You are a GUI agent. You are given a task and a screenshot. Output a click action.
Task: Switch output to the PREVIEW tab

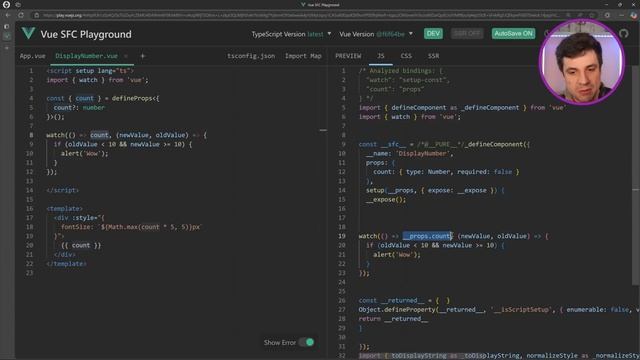point(348,56)
